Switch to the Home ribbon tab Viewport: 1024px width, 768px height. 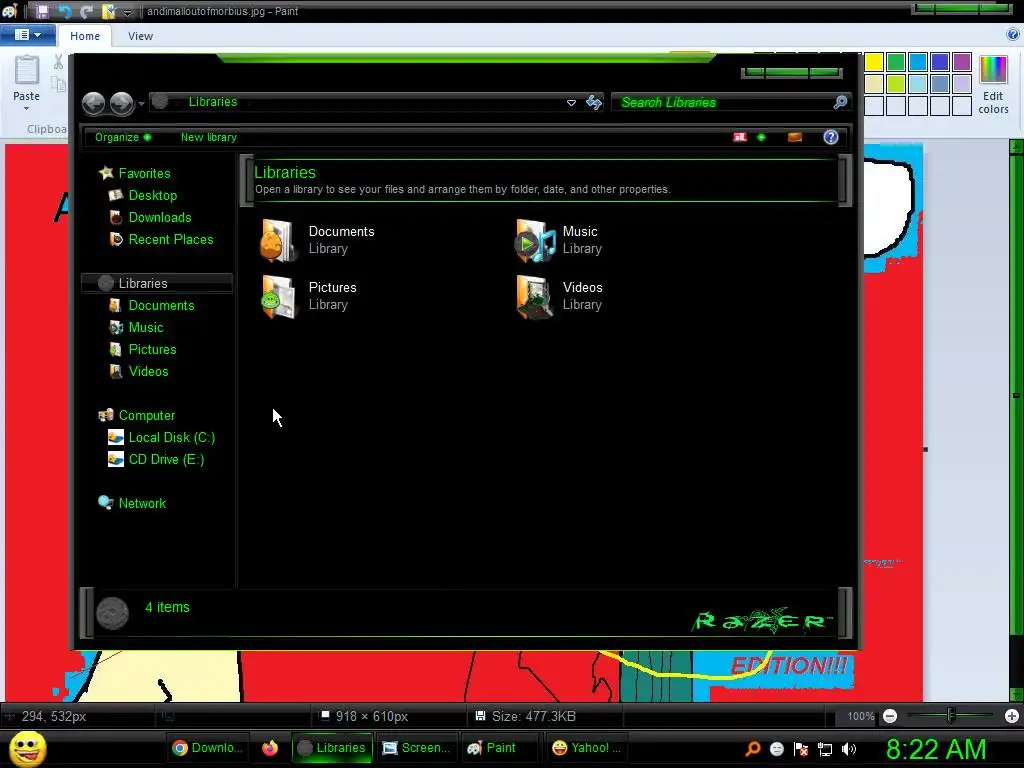coord(85,36)
